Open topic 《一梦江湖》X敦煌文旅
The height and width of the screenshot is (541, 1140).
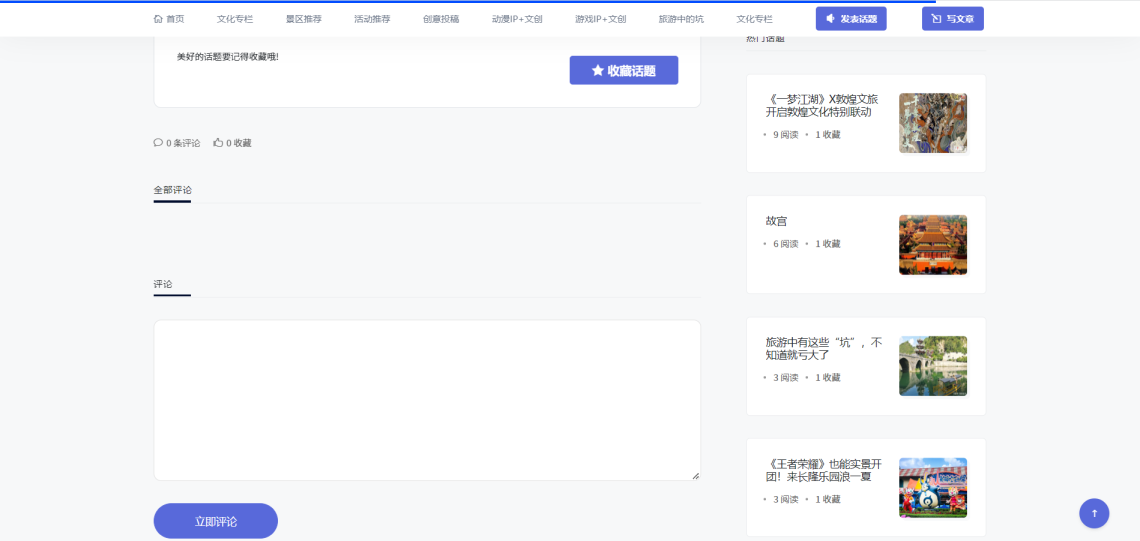[x=822, y=105]
